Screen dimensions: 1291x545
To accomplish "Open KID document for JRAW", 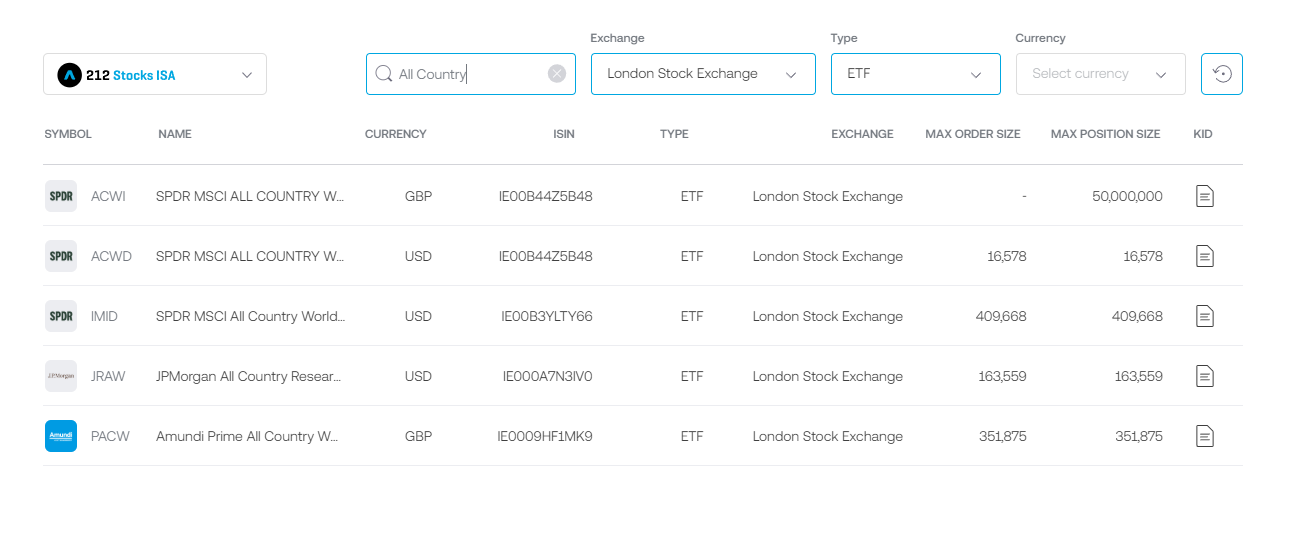I will click(1205, 376).
